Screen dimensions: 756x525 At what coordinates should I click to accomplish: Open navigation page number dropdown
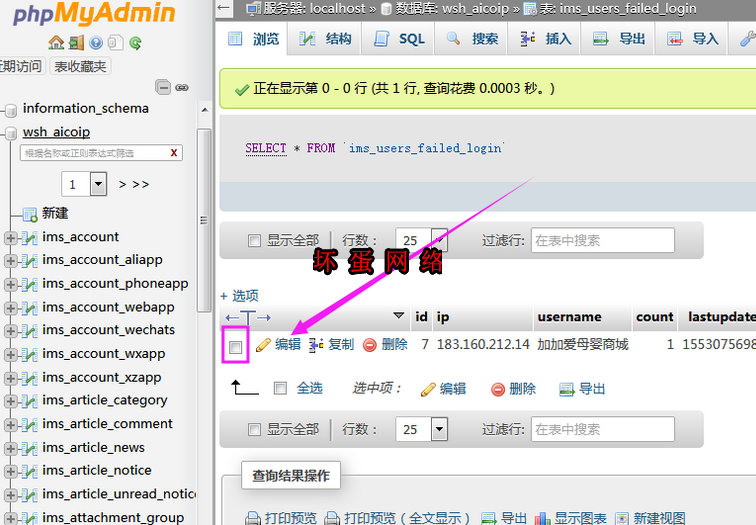point(98,184)
